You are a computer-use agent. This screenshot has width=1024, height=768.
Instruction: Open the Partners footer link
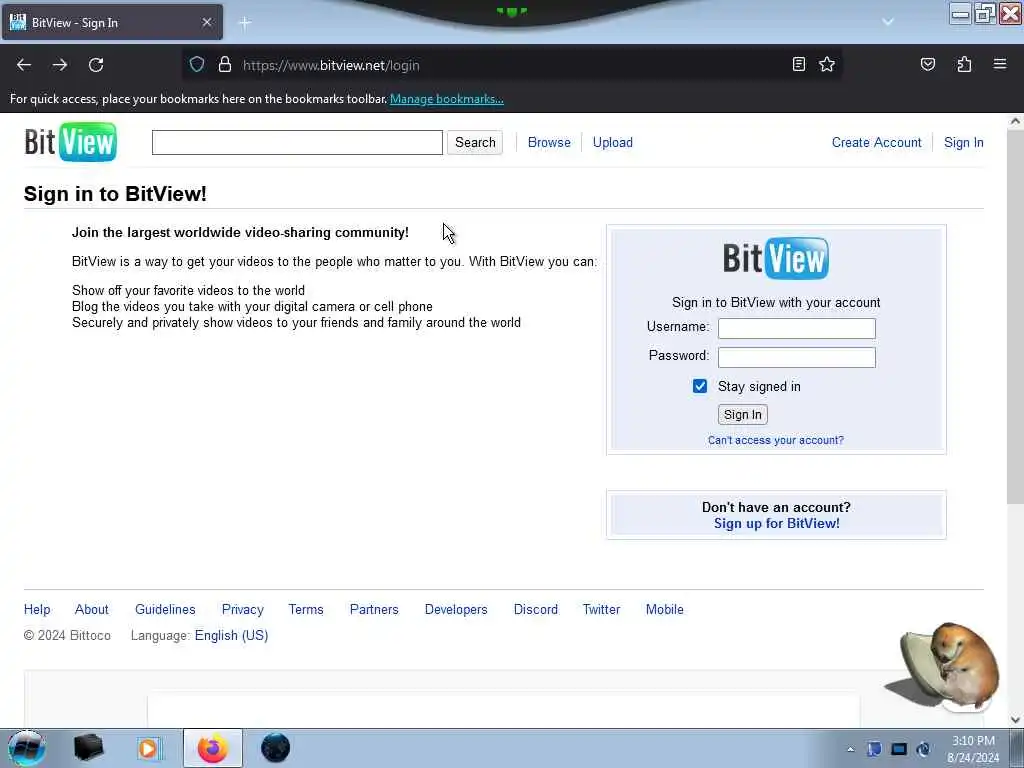(374, 609)
